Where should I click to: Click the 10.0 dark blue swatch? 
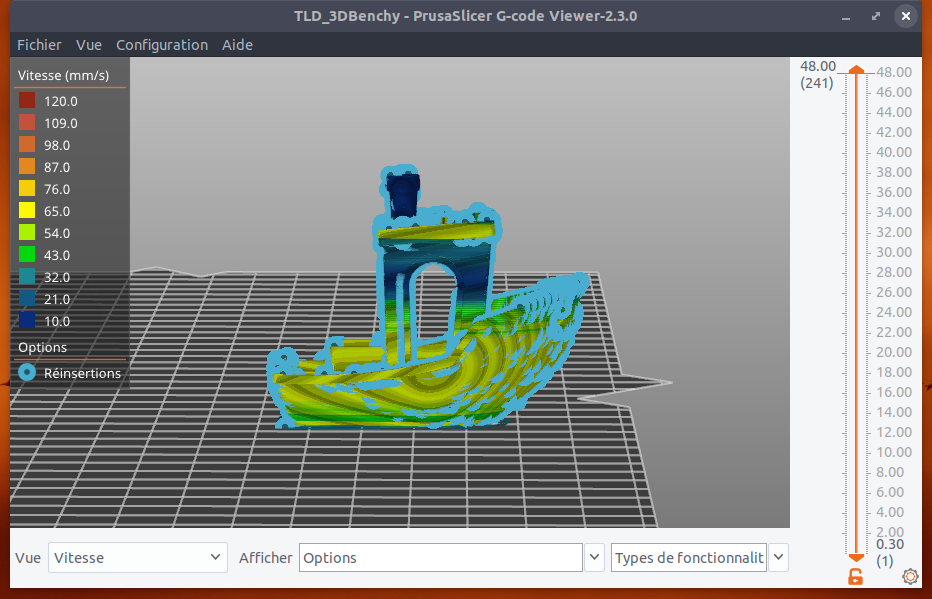pyautogui.click(x=27, y=320)
